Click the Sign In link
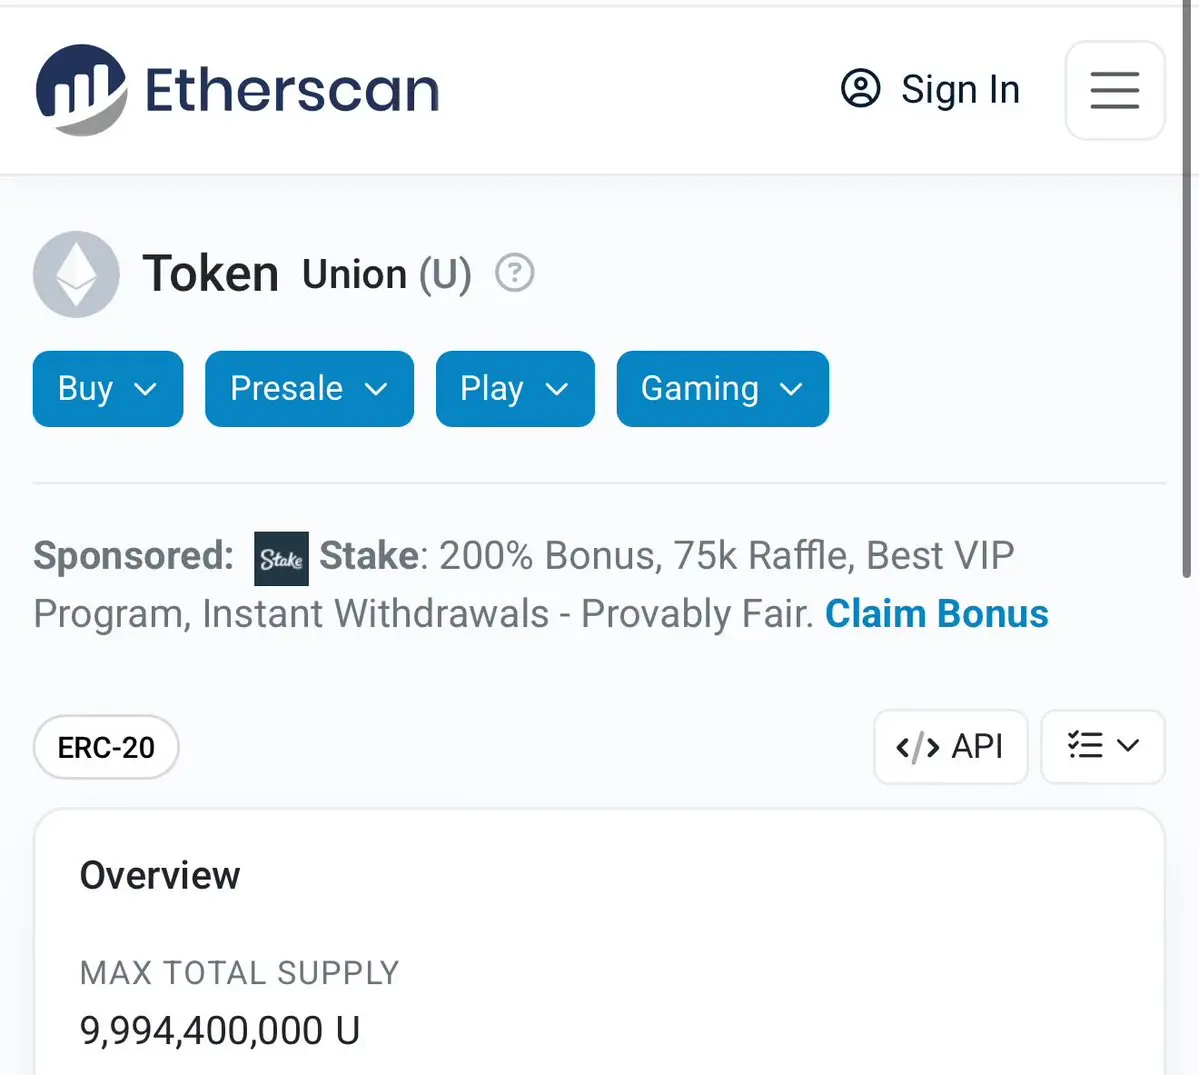The width and height of the screenshot is (1199, 1075). pos(960,89)
